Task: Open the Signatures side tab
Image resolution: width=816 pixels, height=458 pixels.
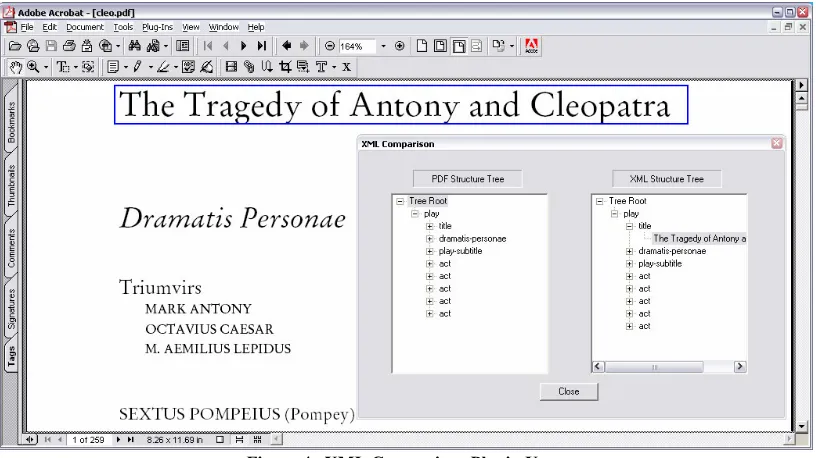Action: click(11, 309)
